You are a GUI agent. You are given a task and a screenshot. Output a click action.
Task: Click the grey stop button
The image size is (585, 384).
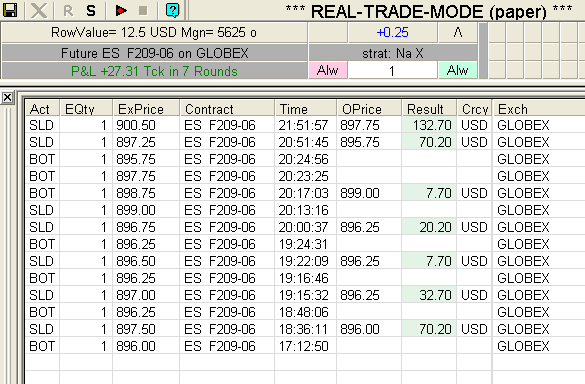(x=143, y=10)
